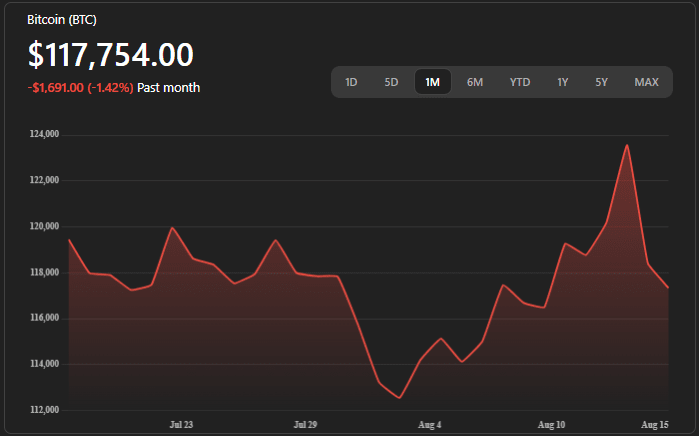
Task: Click the Jul 29 date label
Action: point(305,425)
